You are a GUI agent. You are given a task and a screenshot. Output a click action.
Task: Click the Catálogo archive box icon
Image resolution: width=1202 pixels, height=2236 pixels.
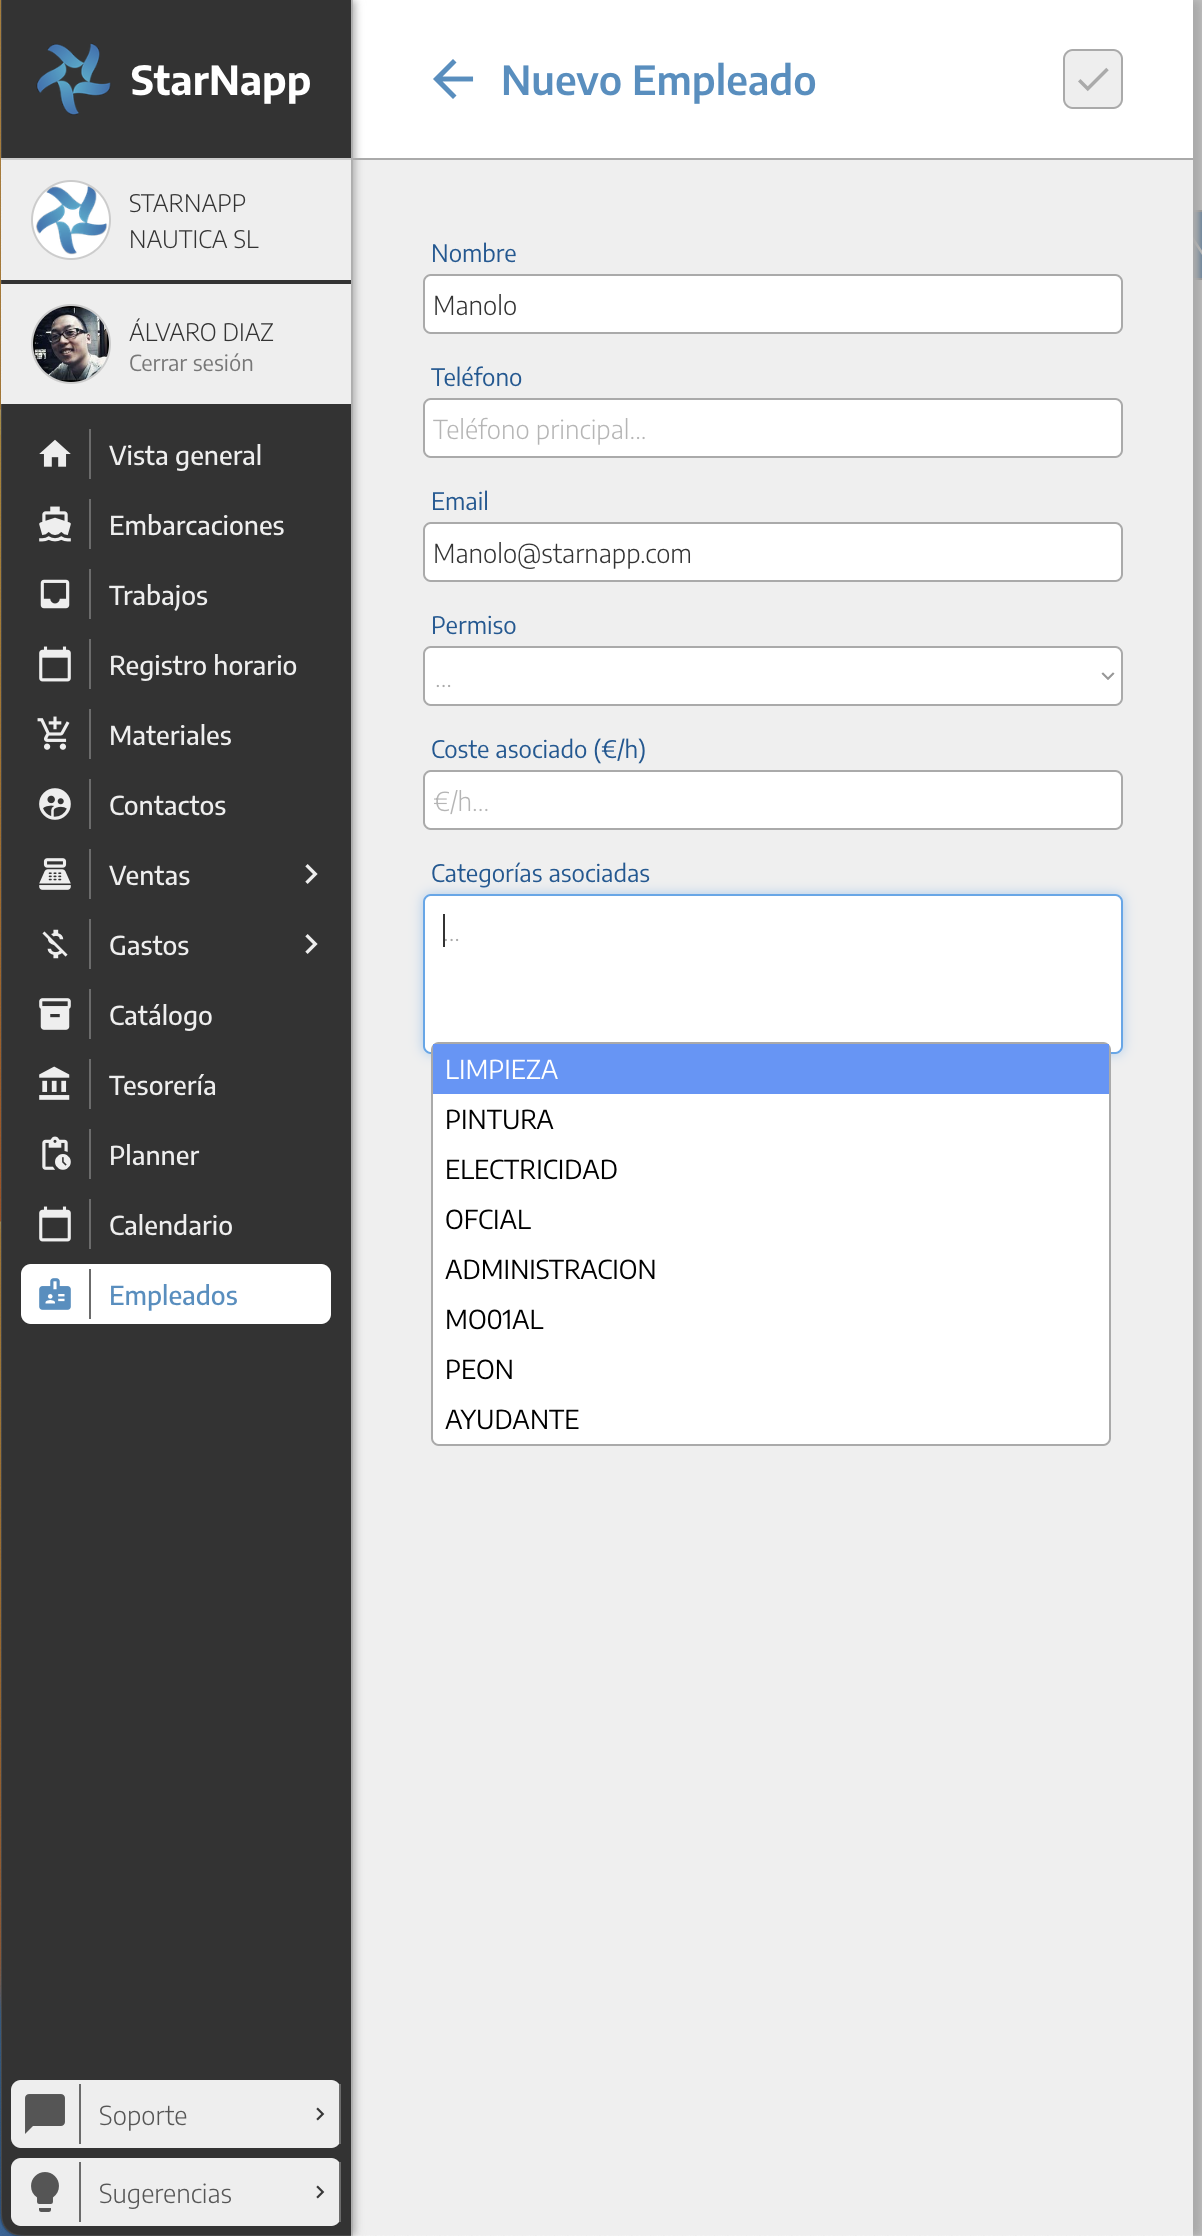click(55, 1015)
